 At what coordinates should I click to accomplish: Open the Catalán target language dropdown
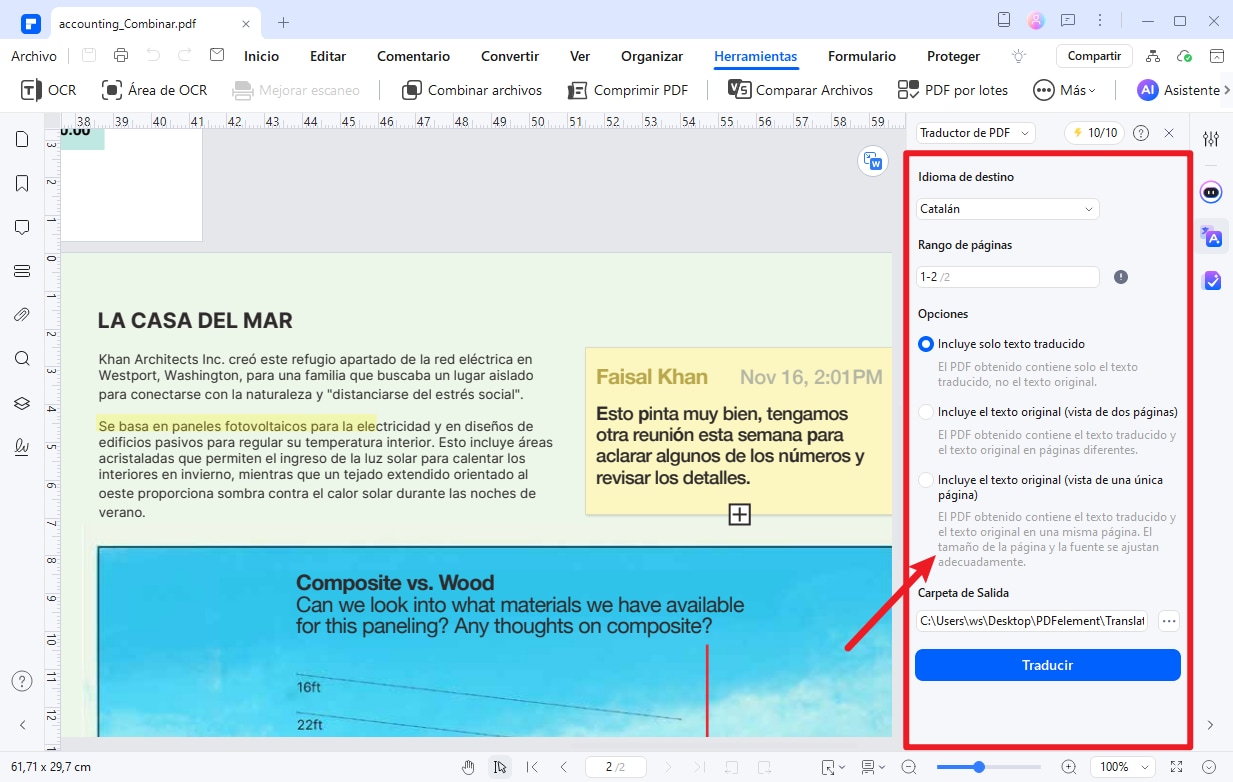coord(1008,209)
